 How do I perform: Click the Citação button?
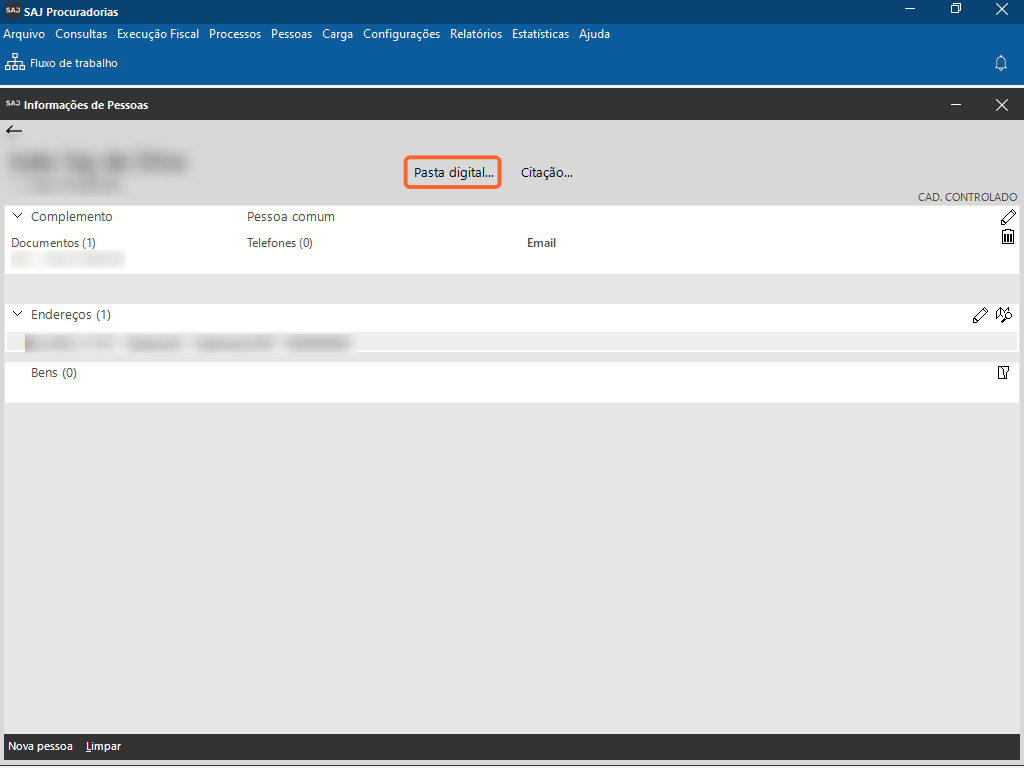(x=546, y=172)
